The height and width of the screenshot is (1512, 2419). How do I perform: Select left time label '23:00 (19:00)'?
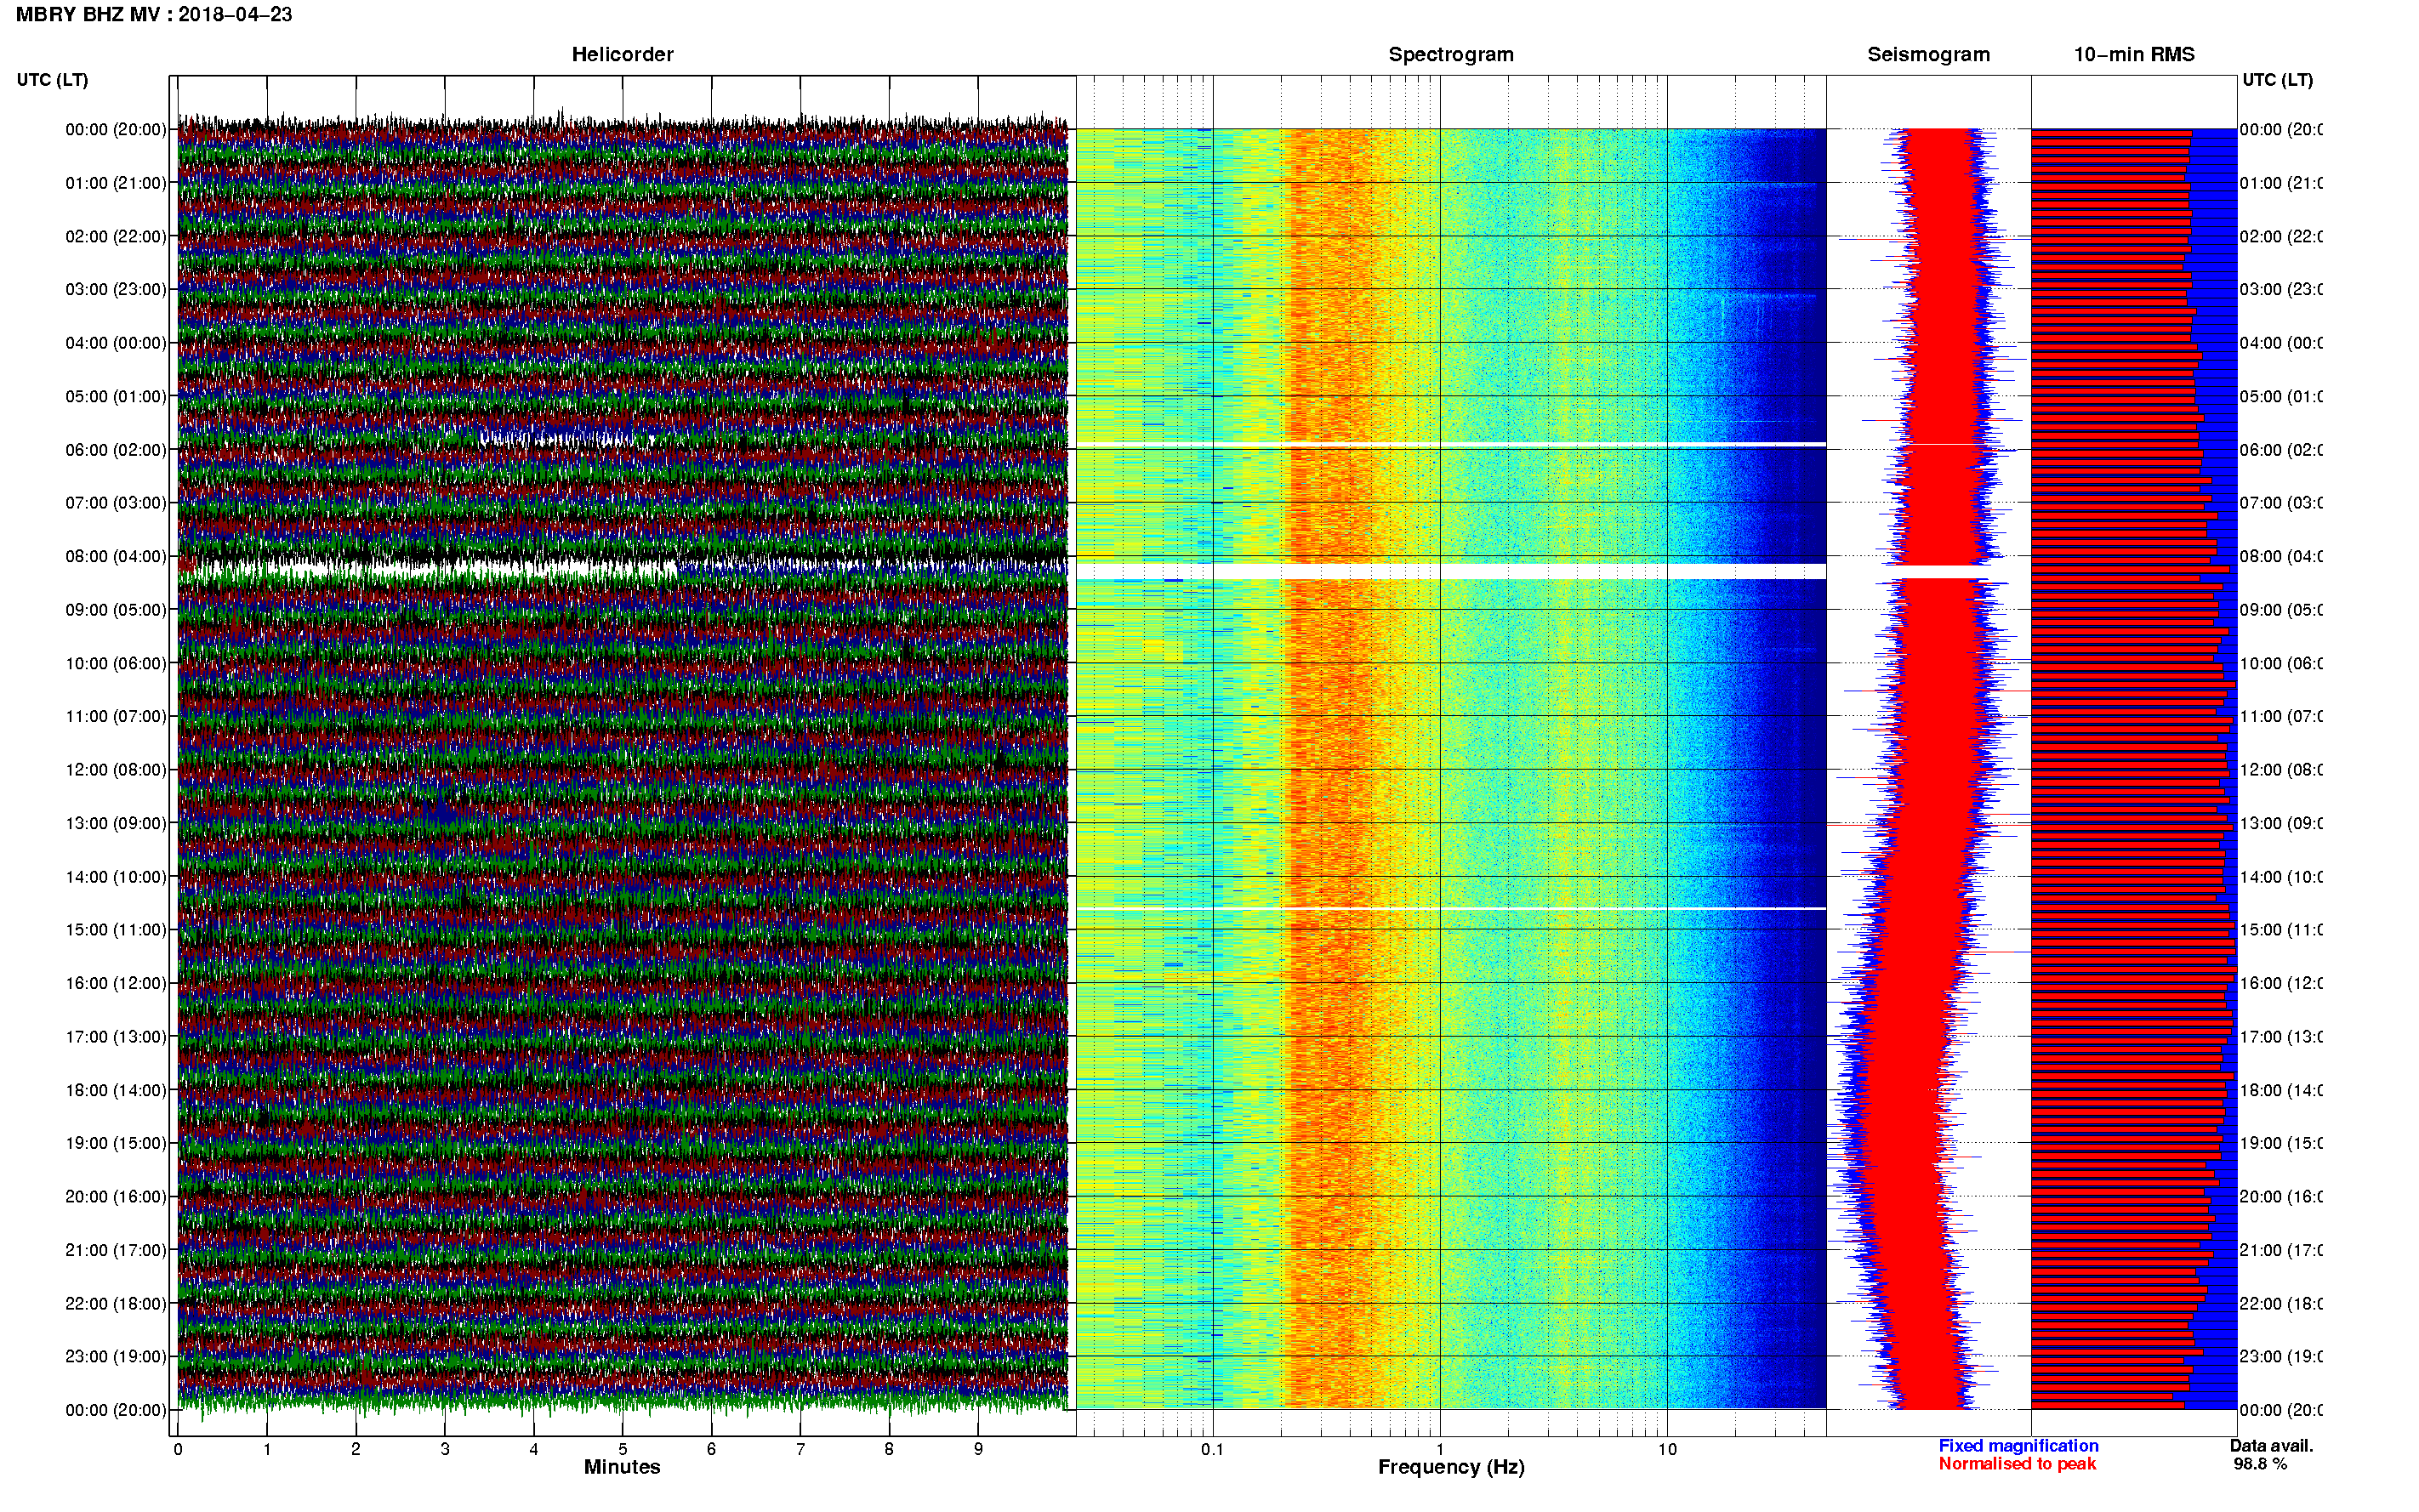point(116,1356)
